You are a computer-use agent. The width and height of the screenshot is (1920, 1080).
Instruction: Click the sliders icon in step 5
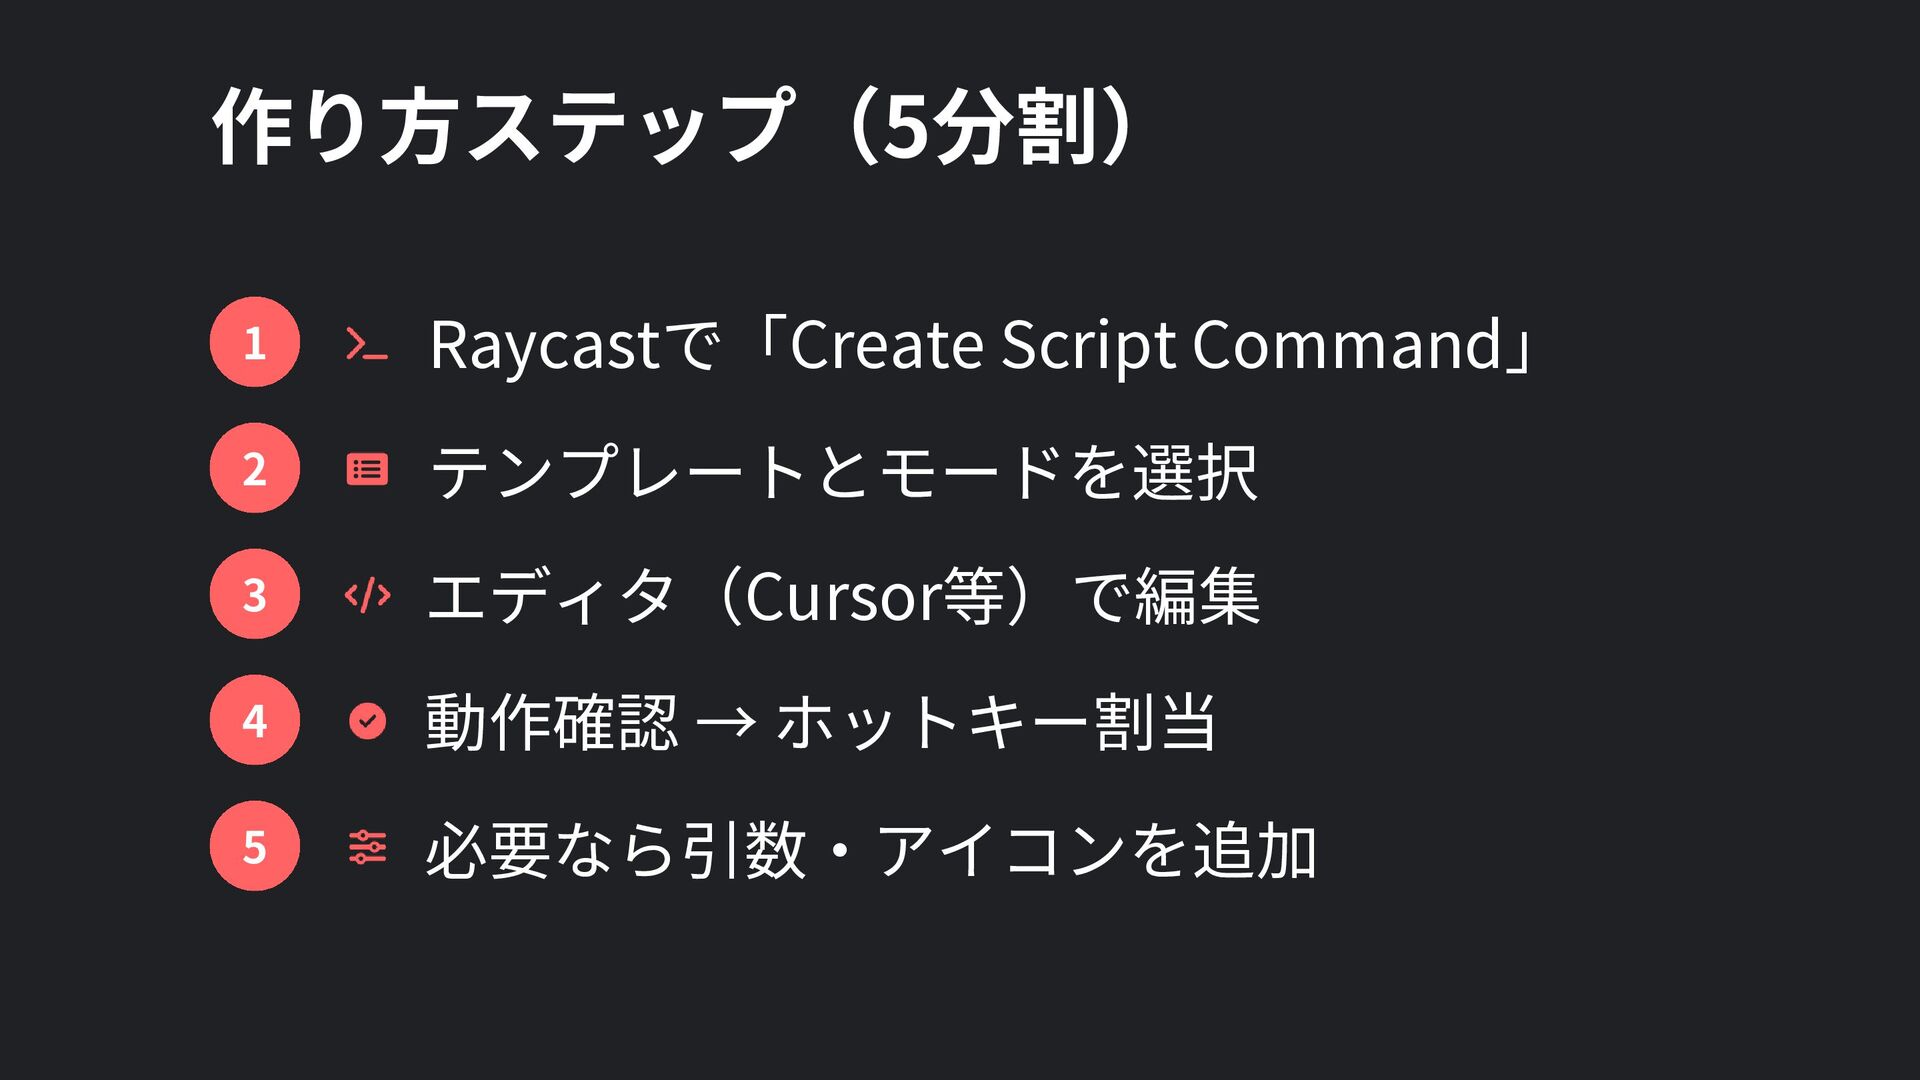tap(367, 847)
